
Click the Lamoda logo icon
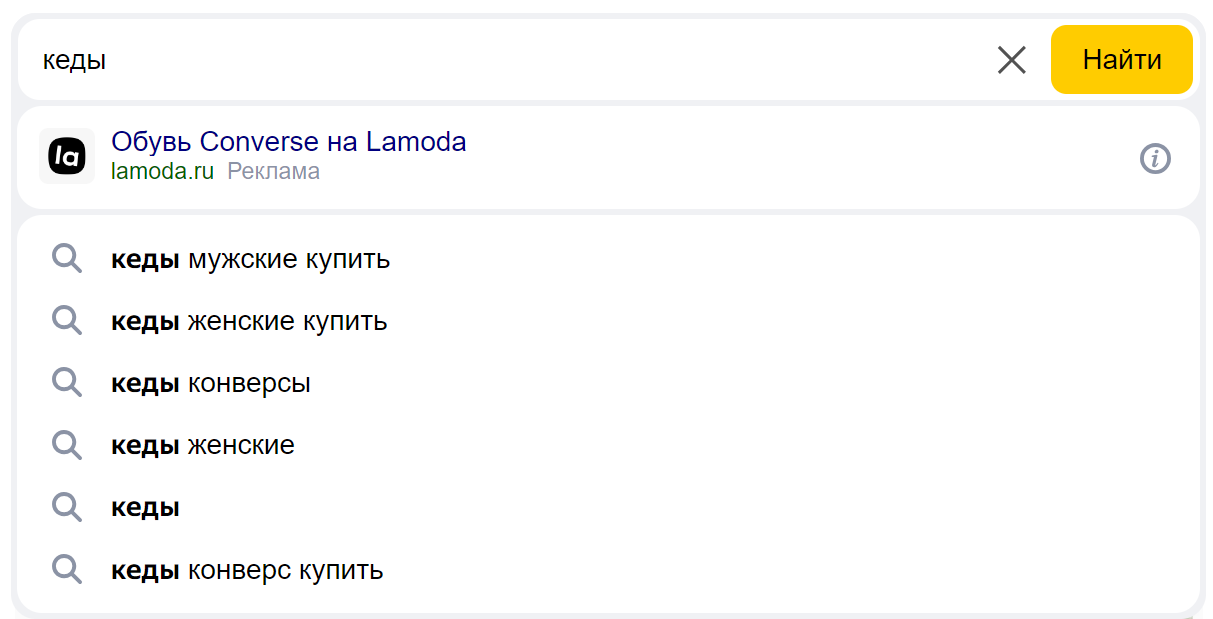point(67,156)
